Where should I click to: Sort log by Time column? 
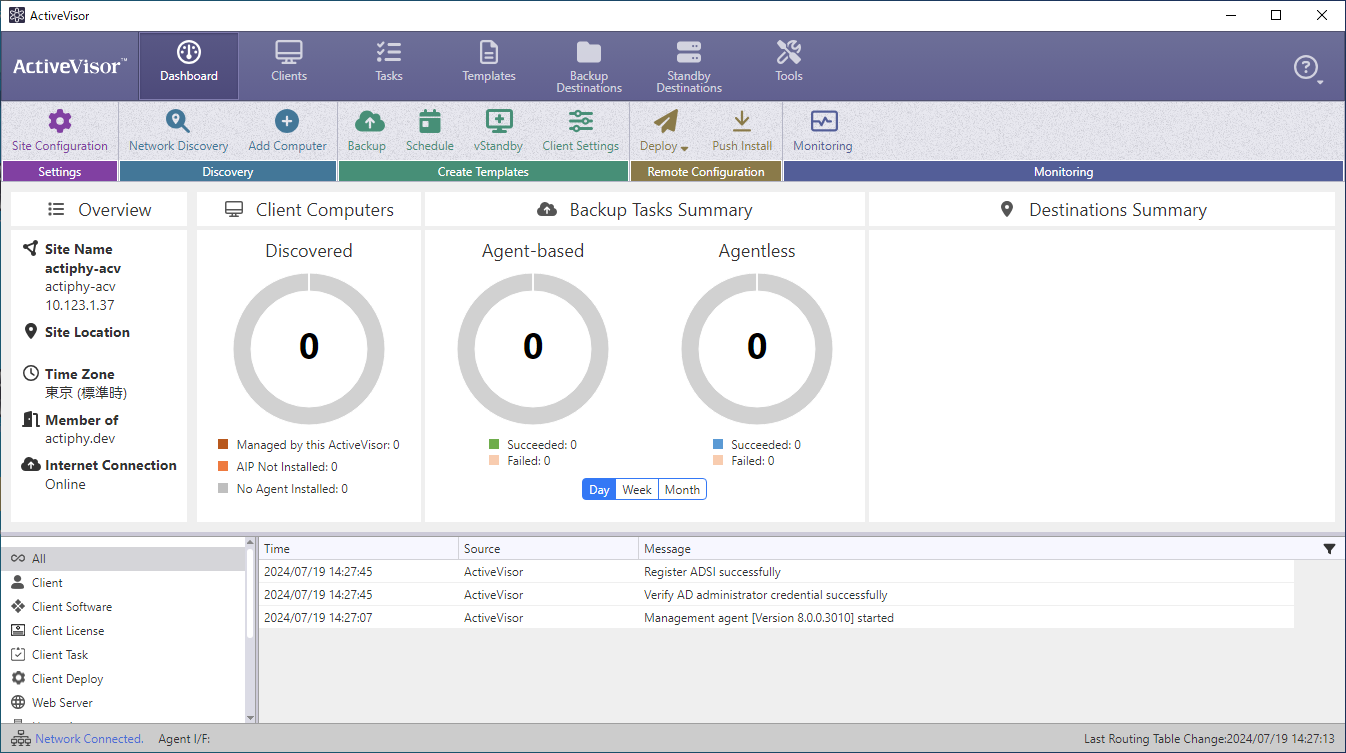[x=359, y=549]
